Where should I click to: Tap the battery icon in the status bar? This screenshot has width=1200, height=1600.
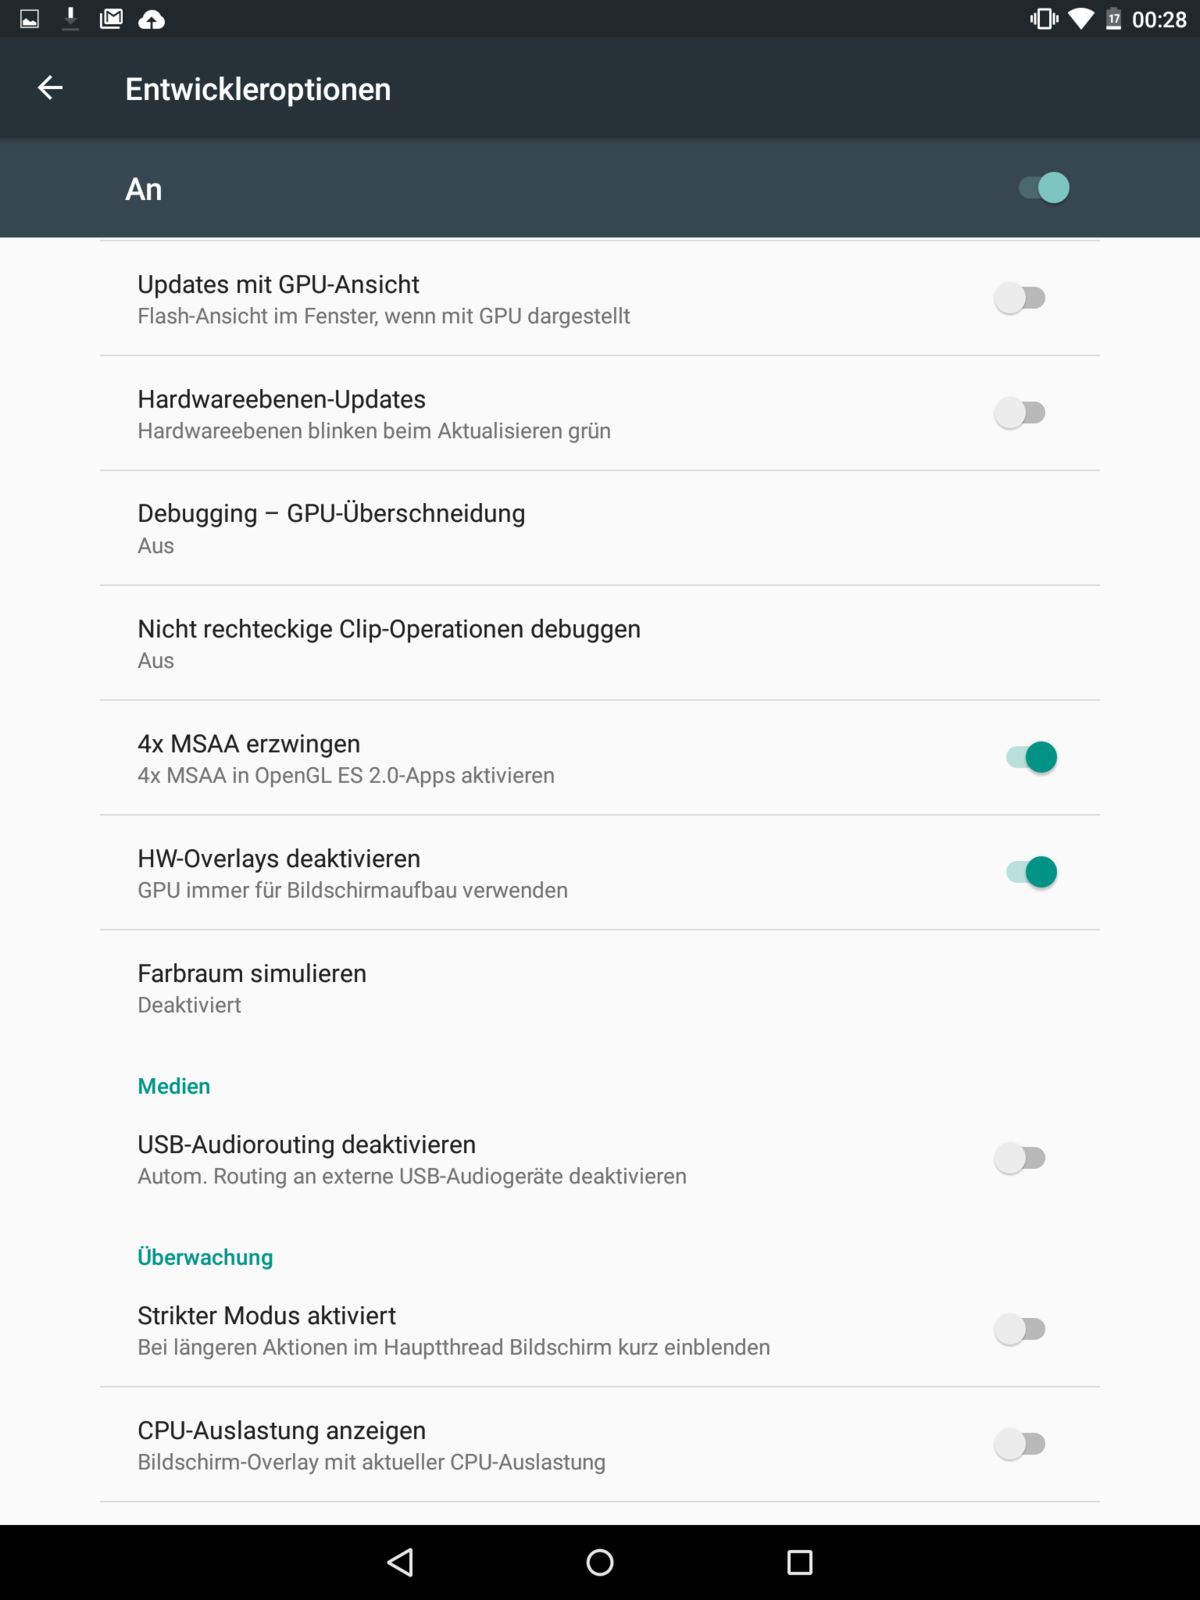pyautogui.click(x=1113, y=19)
